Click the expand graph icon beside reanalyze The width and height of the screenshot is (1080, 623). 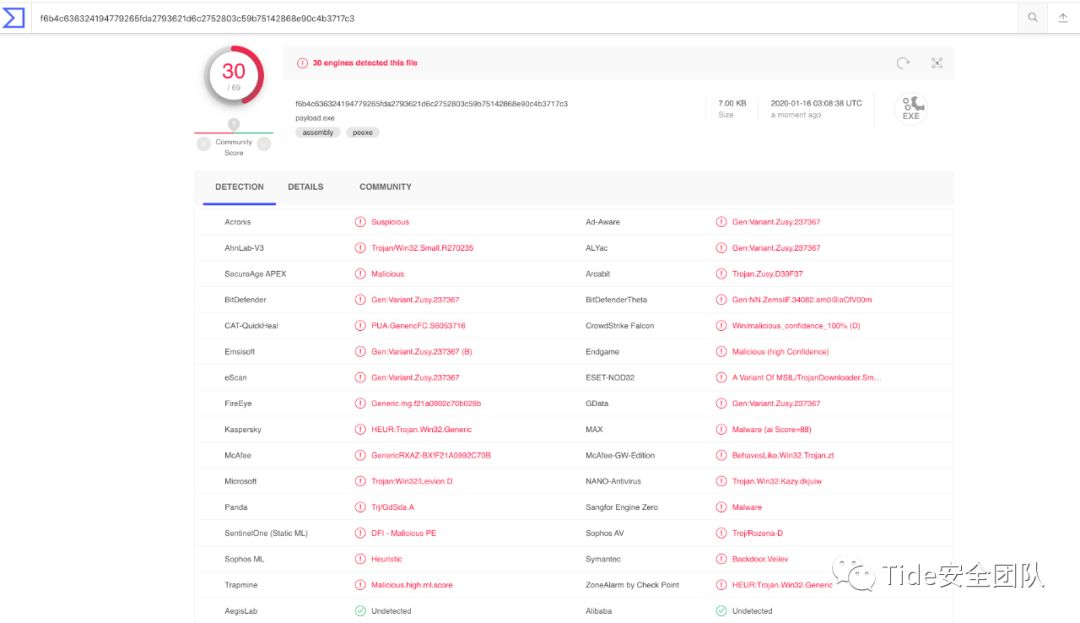click(937, 63)
